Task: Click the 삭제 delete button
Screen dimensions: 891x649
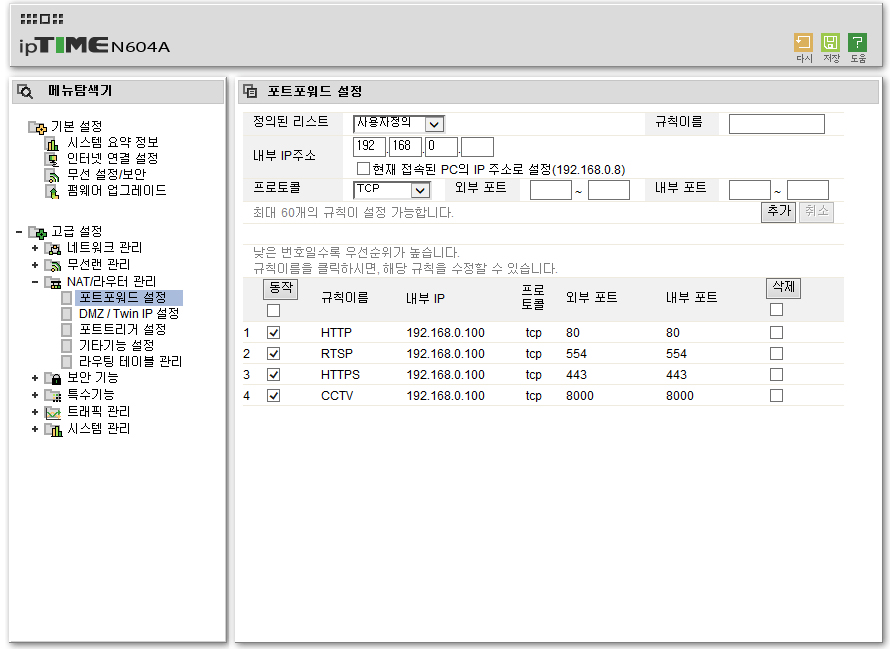Action: tap(784, 287)
